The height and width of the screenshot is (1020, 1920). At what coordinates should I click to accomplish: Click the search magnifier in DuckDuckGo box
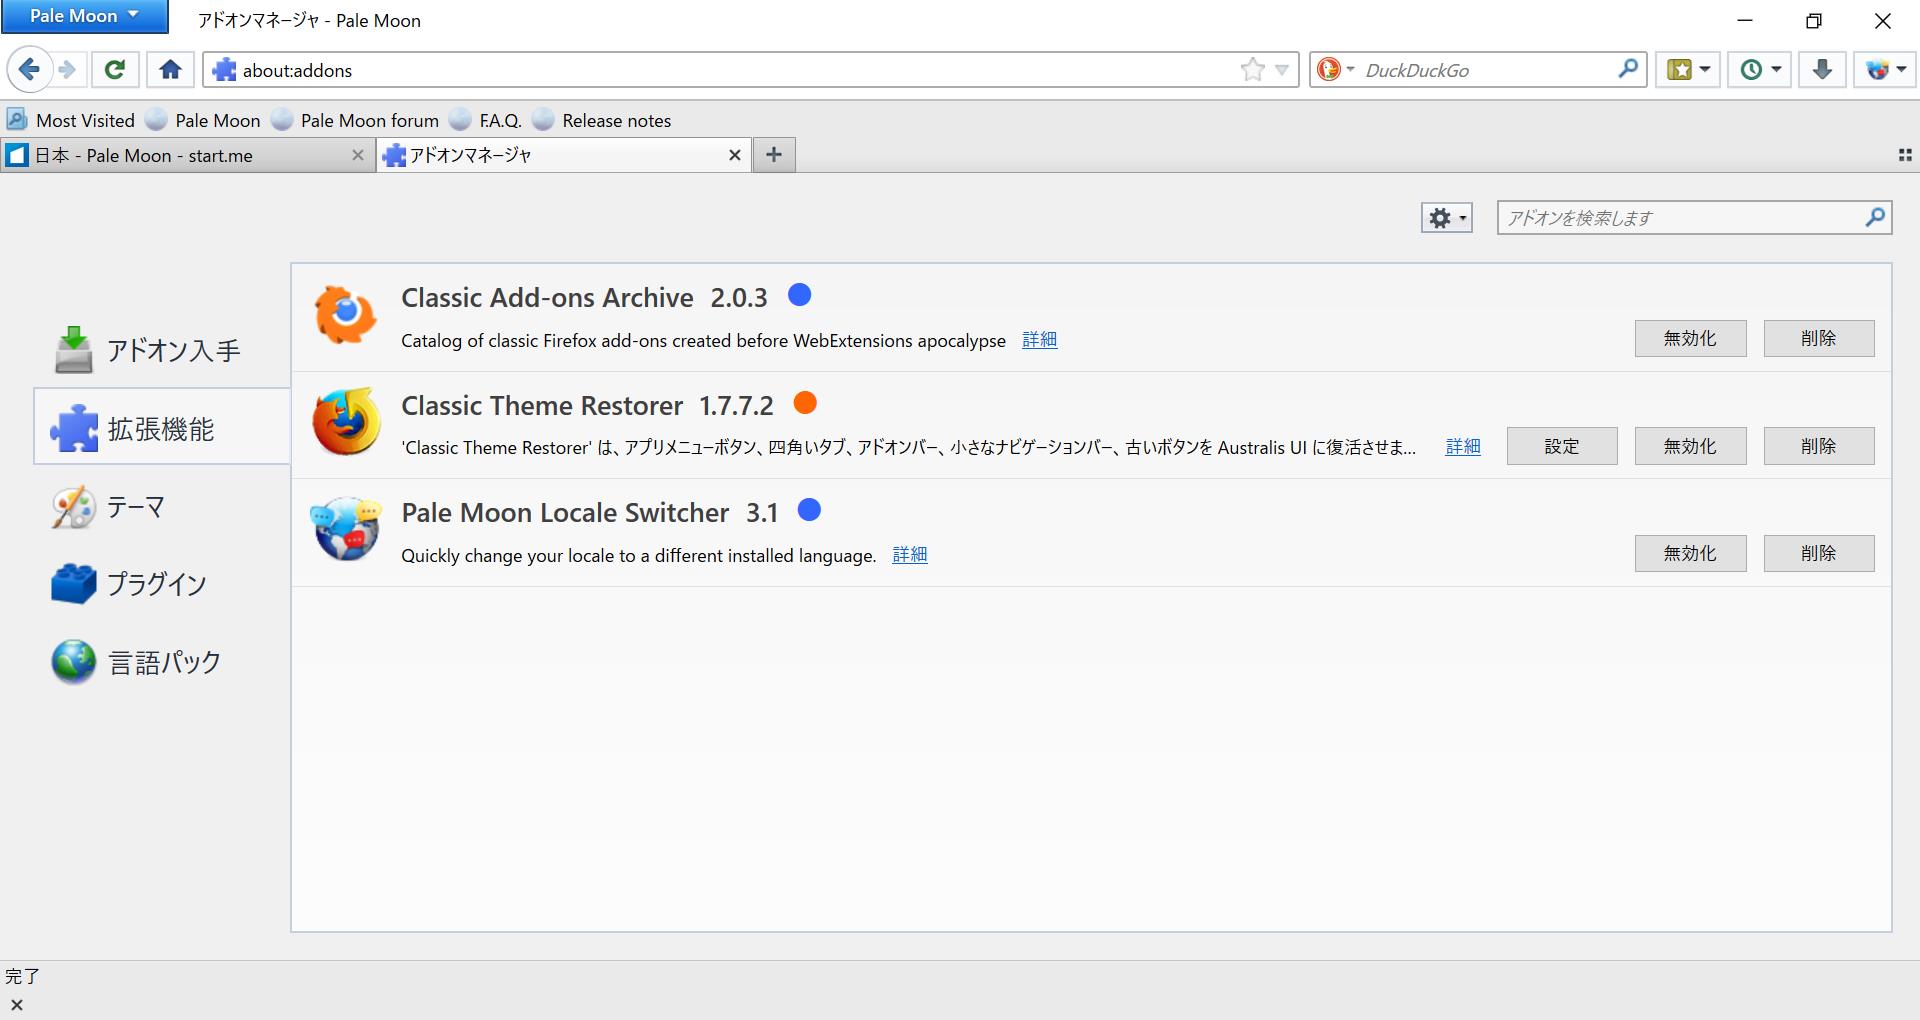click(1628, 69)
